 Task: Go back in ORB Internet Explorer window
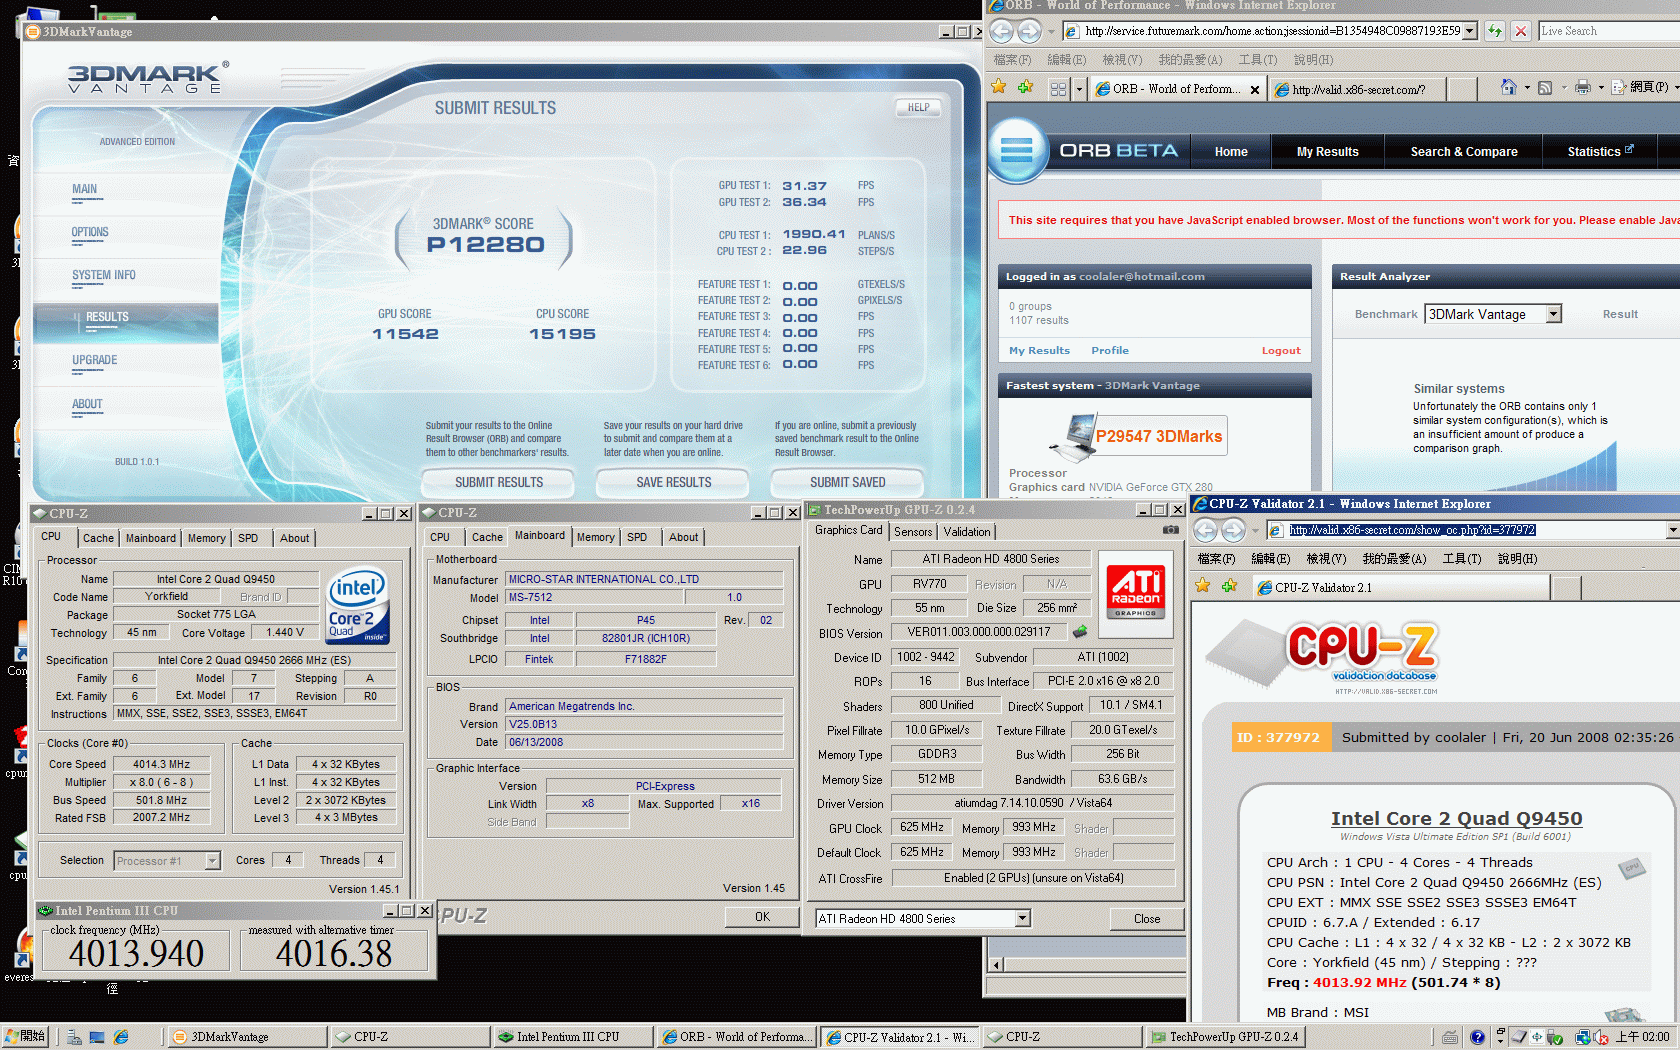(1002, 31)
